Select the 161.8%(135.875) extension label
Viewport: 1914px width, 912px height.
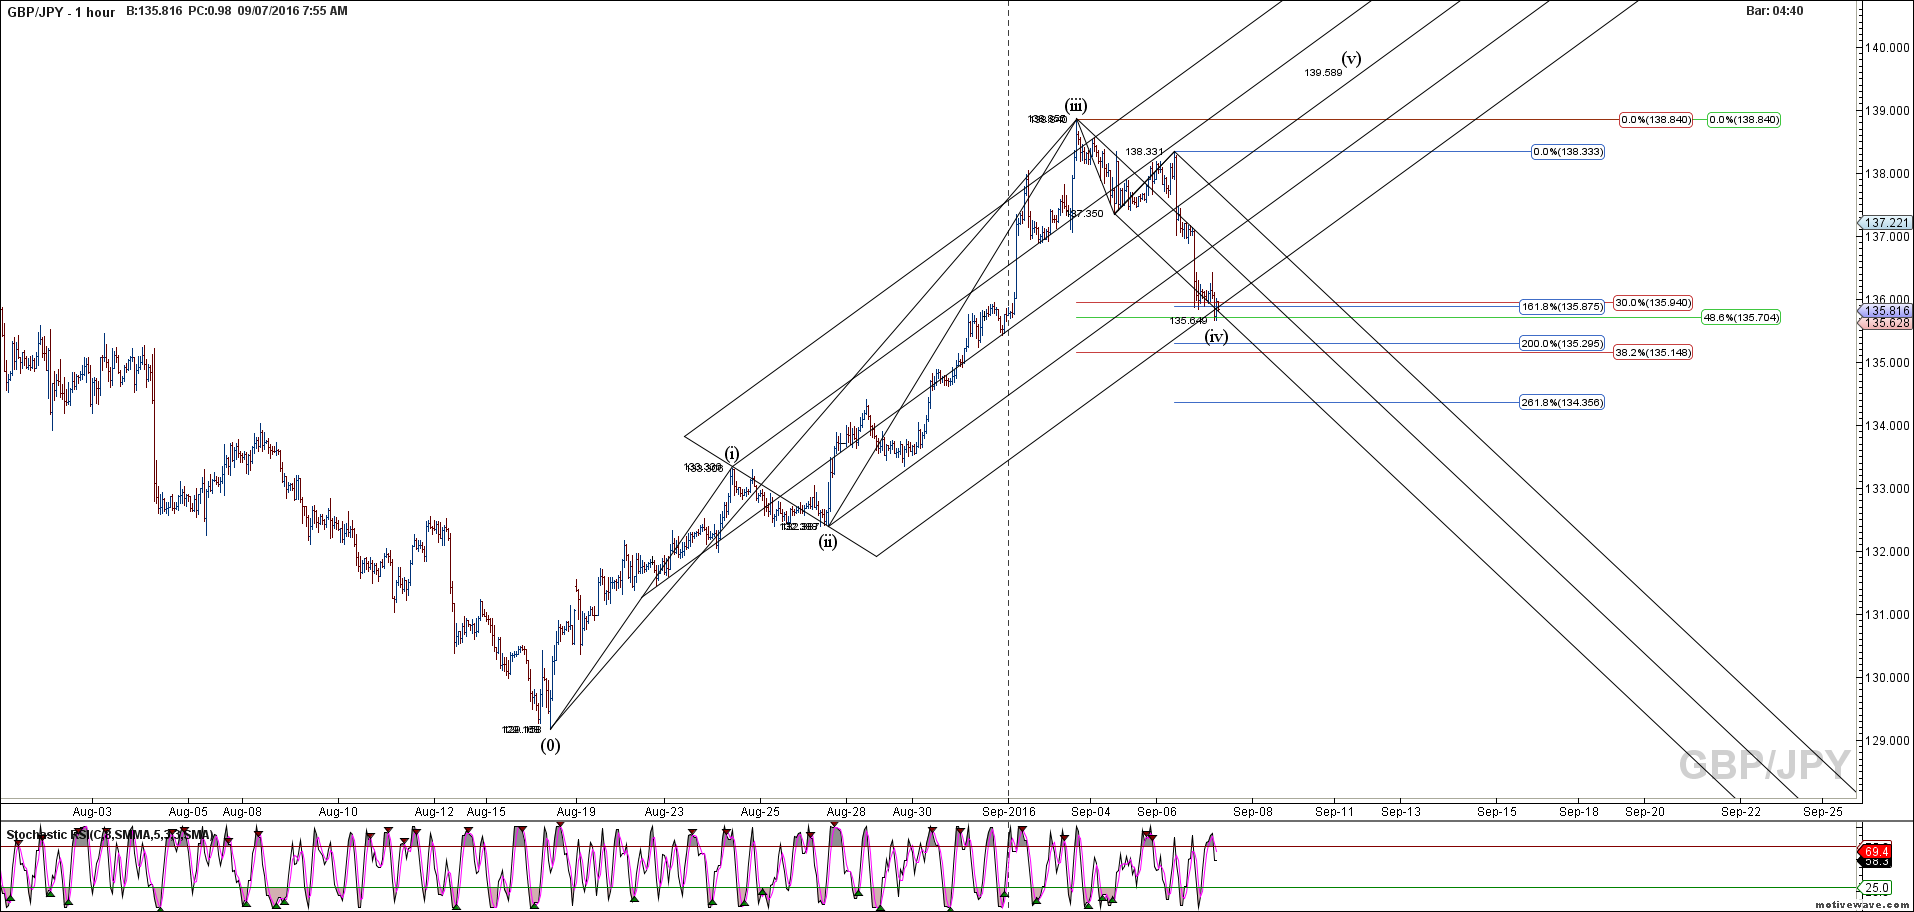coord(1562,307)
